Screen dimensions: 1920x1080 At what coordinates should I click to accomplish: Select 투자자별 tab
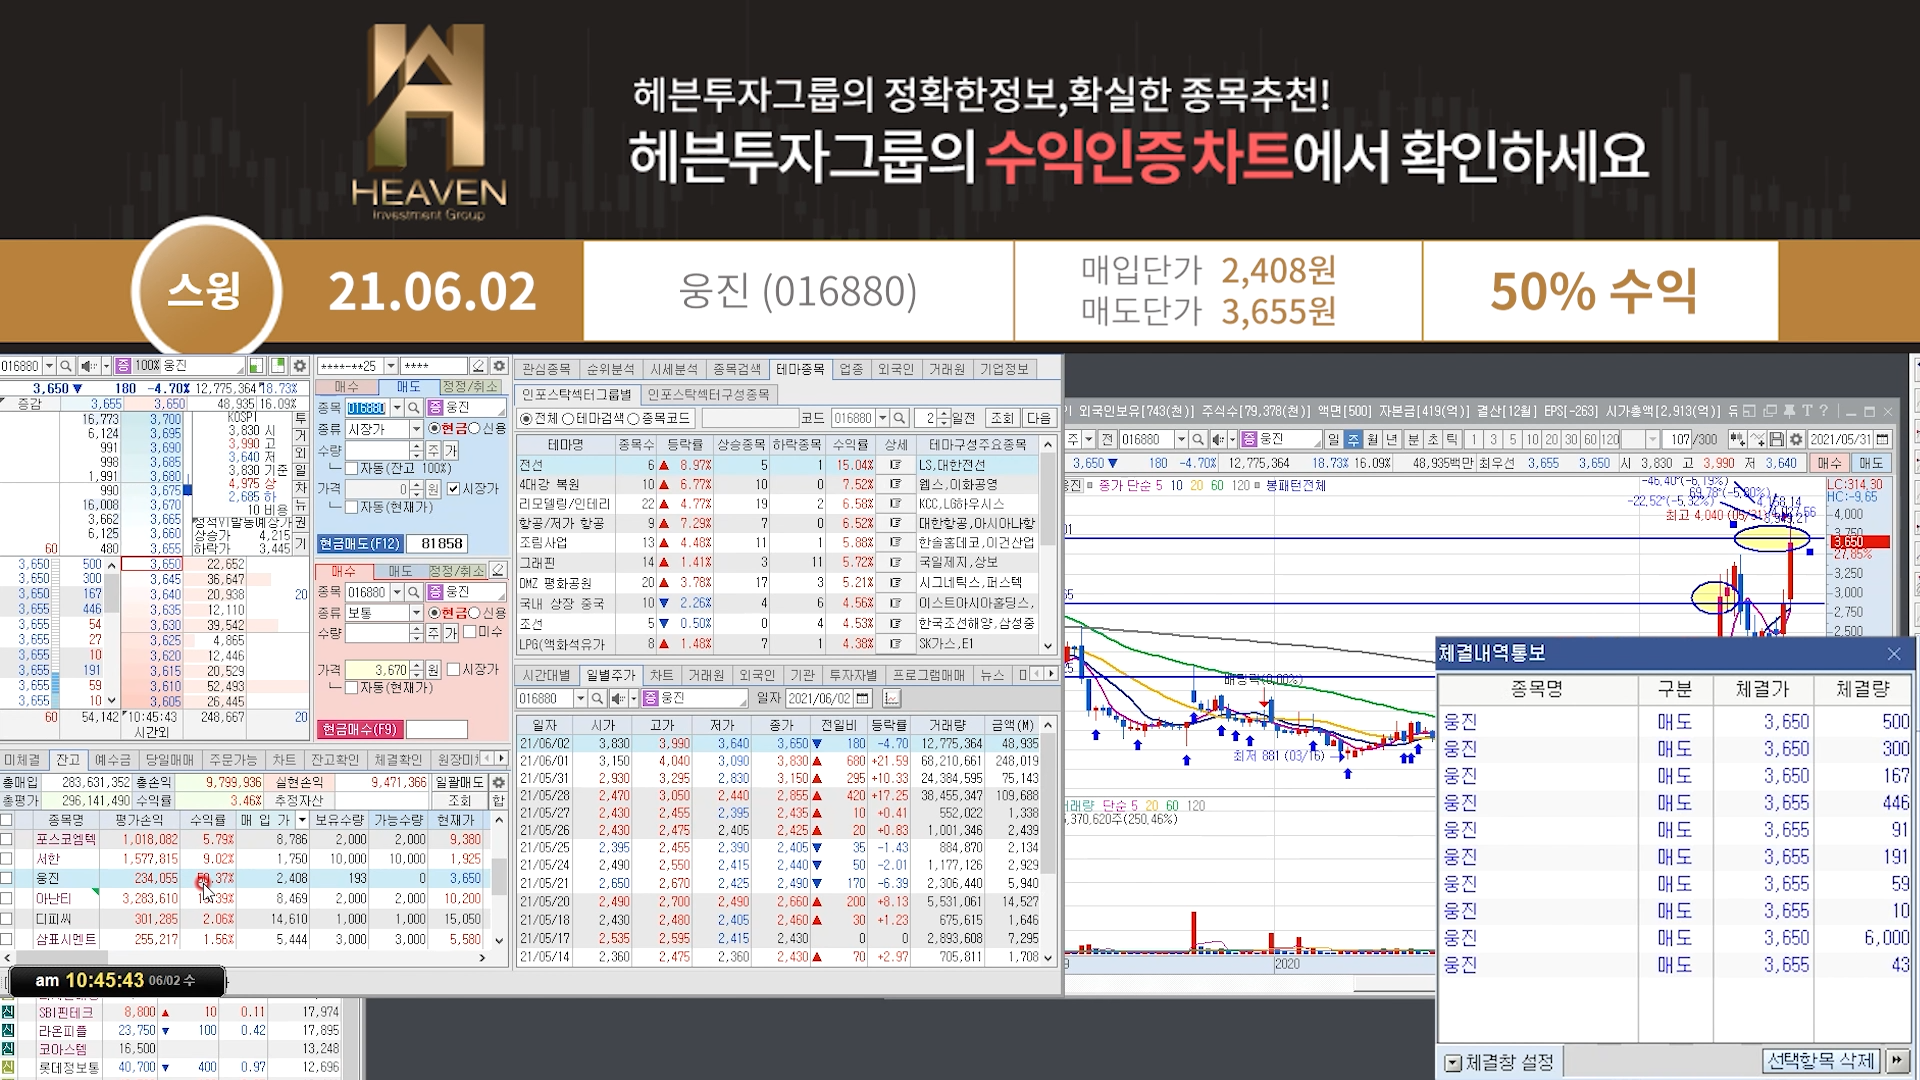pos(853,675)
